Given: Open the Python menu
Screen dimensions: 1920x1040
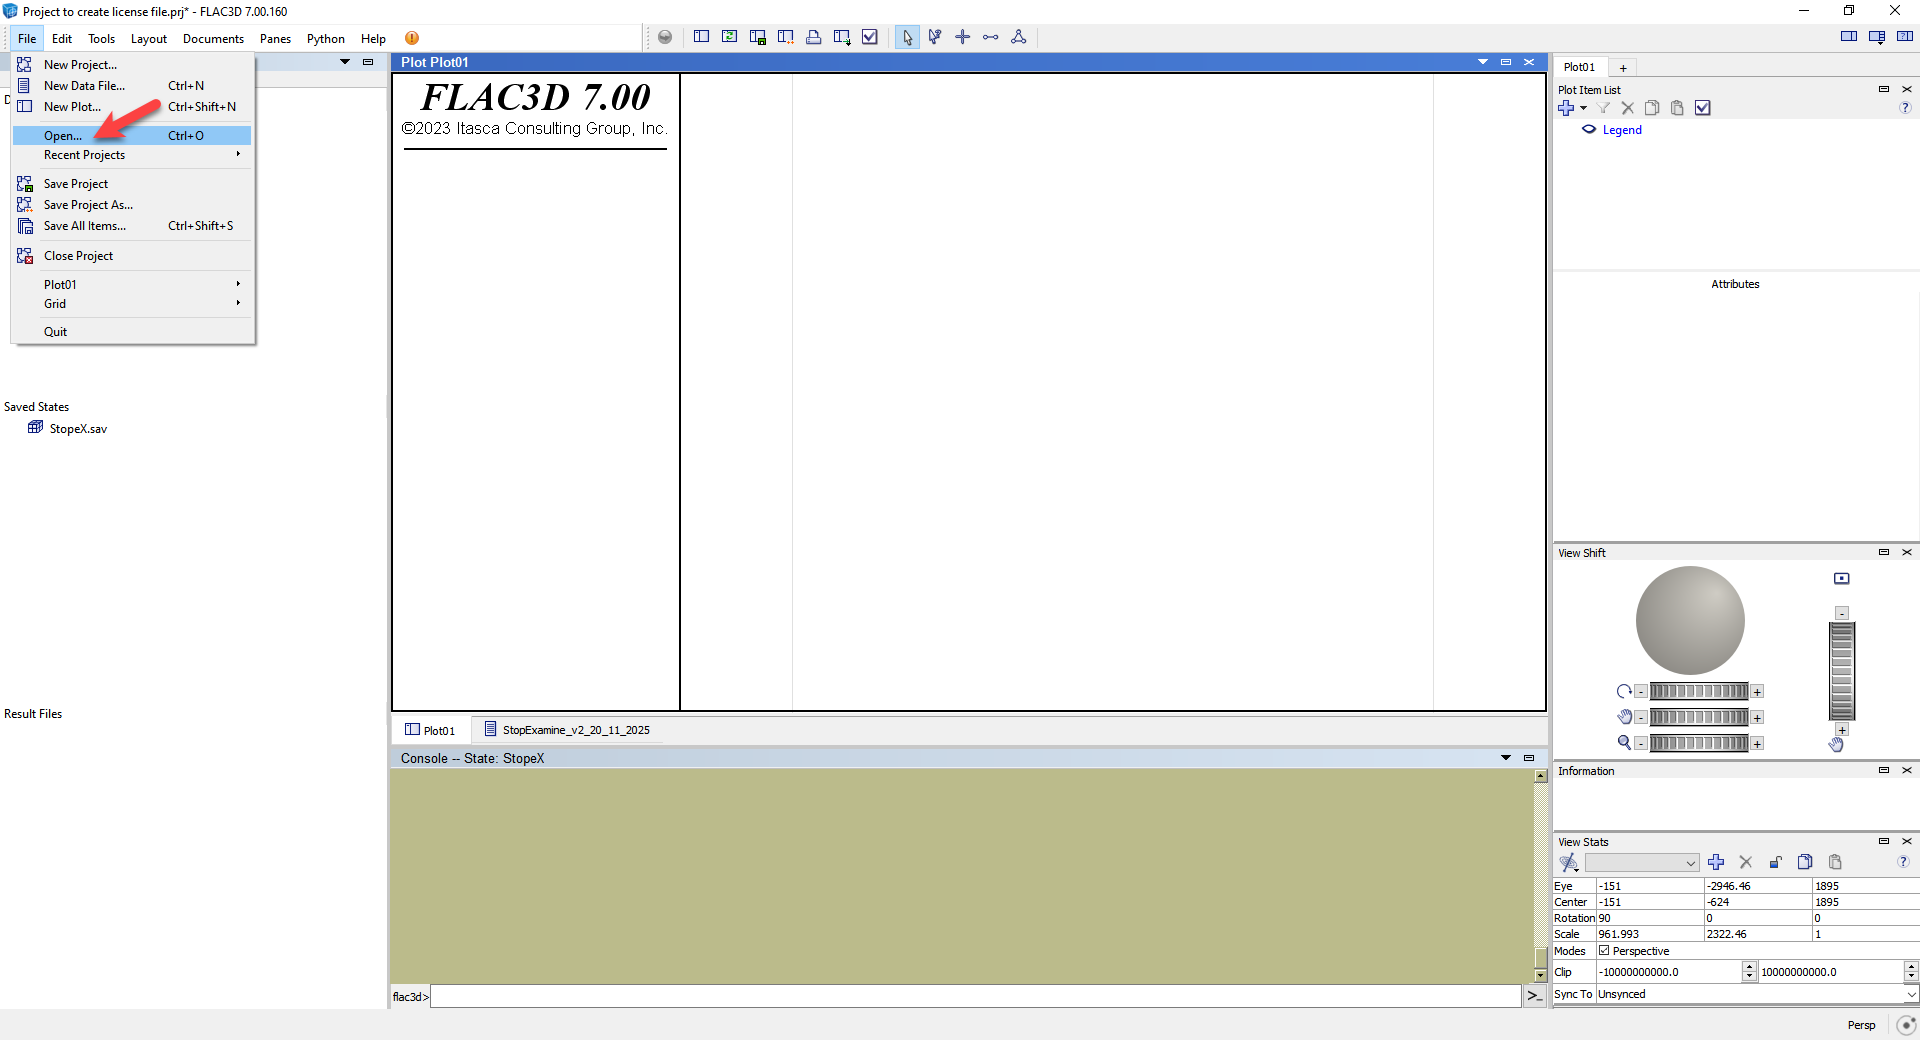Looking at the screenshot, I should coord(325,39).
